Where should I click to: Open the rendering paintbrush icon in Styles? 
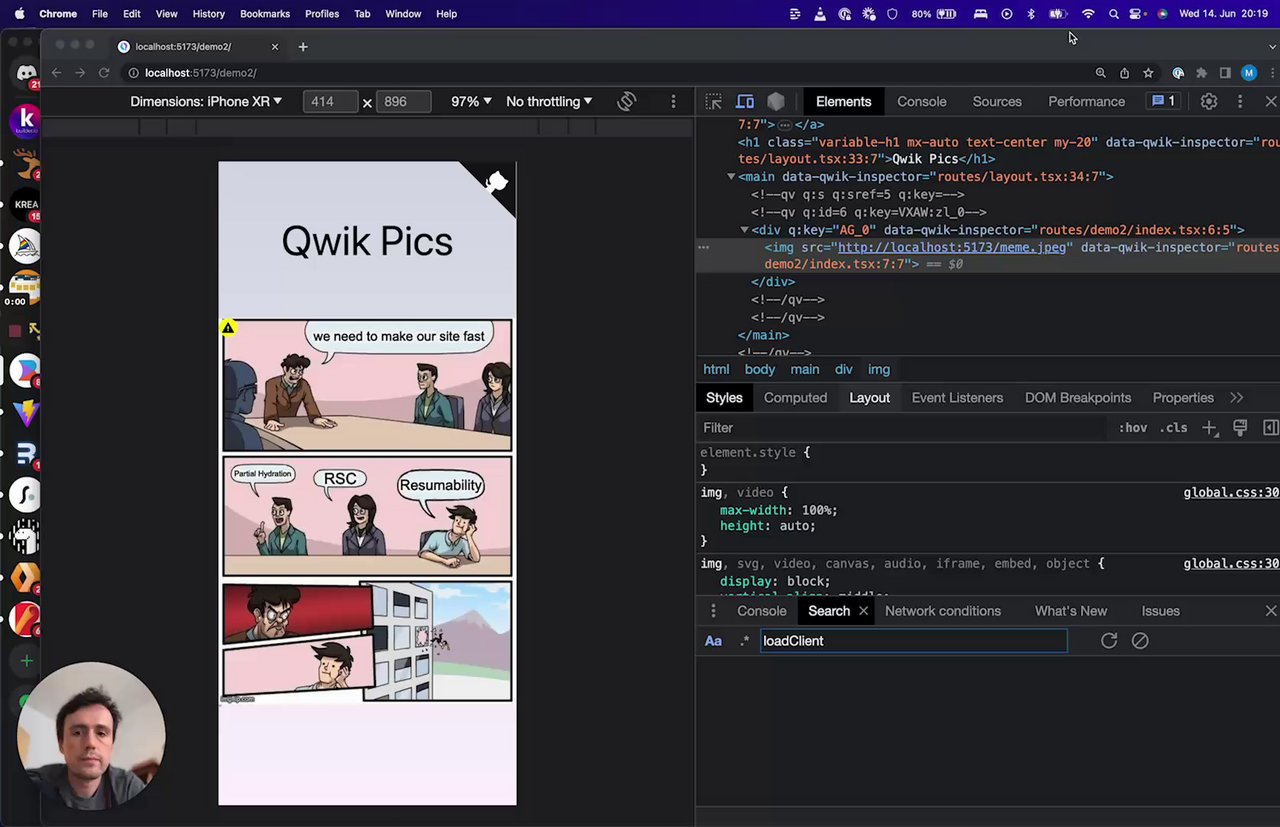pos(1240,428)
